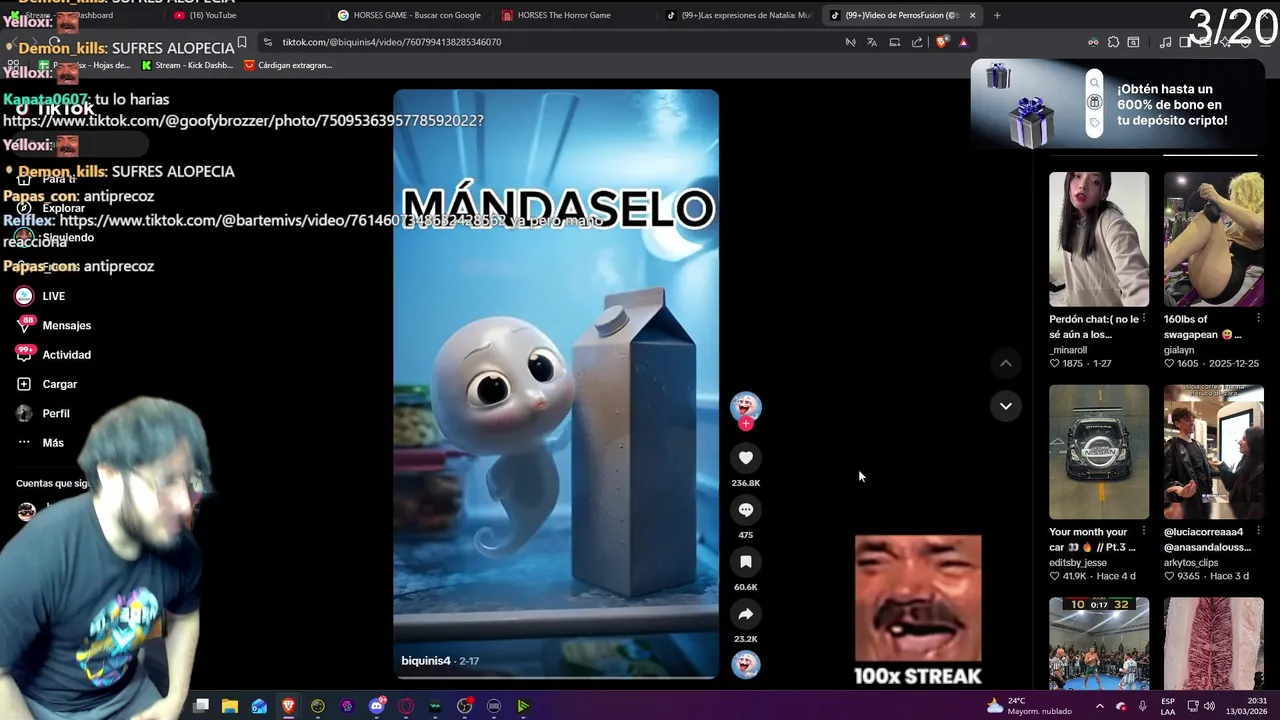Viewport: 1280px width, 720px height.
Task: Click the editsby_jesse username link
Action: pos(1078,563)
